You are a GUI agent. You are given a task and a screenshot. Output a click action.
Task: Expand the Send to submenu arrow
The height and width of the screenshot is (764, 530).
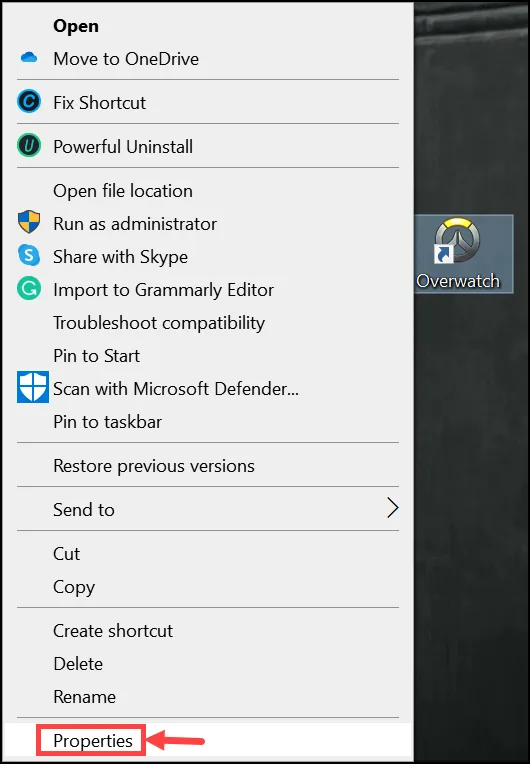(393, 508)
